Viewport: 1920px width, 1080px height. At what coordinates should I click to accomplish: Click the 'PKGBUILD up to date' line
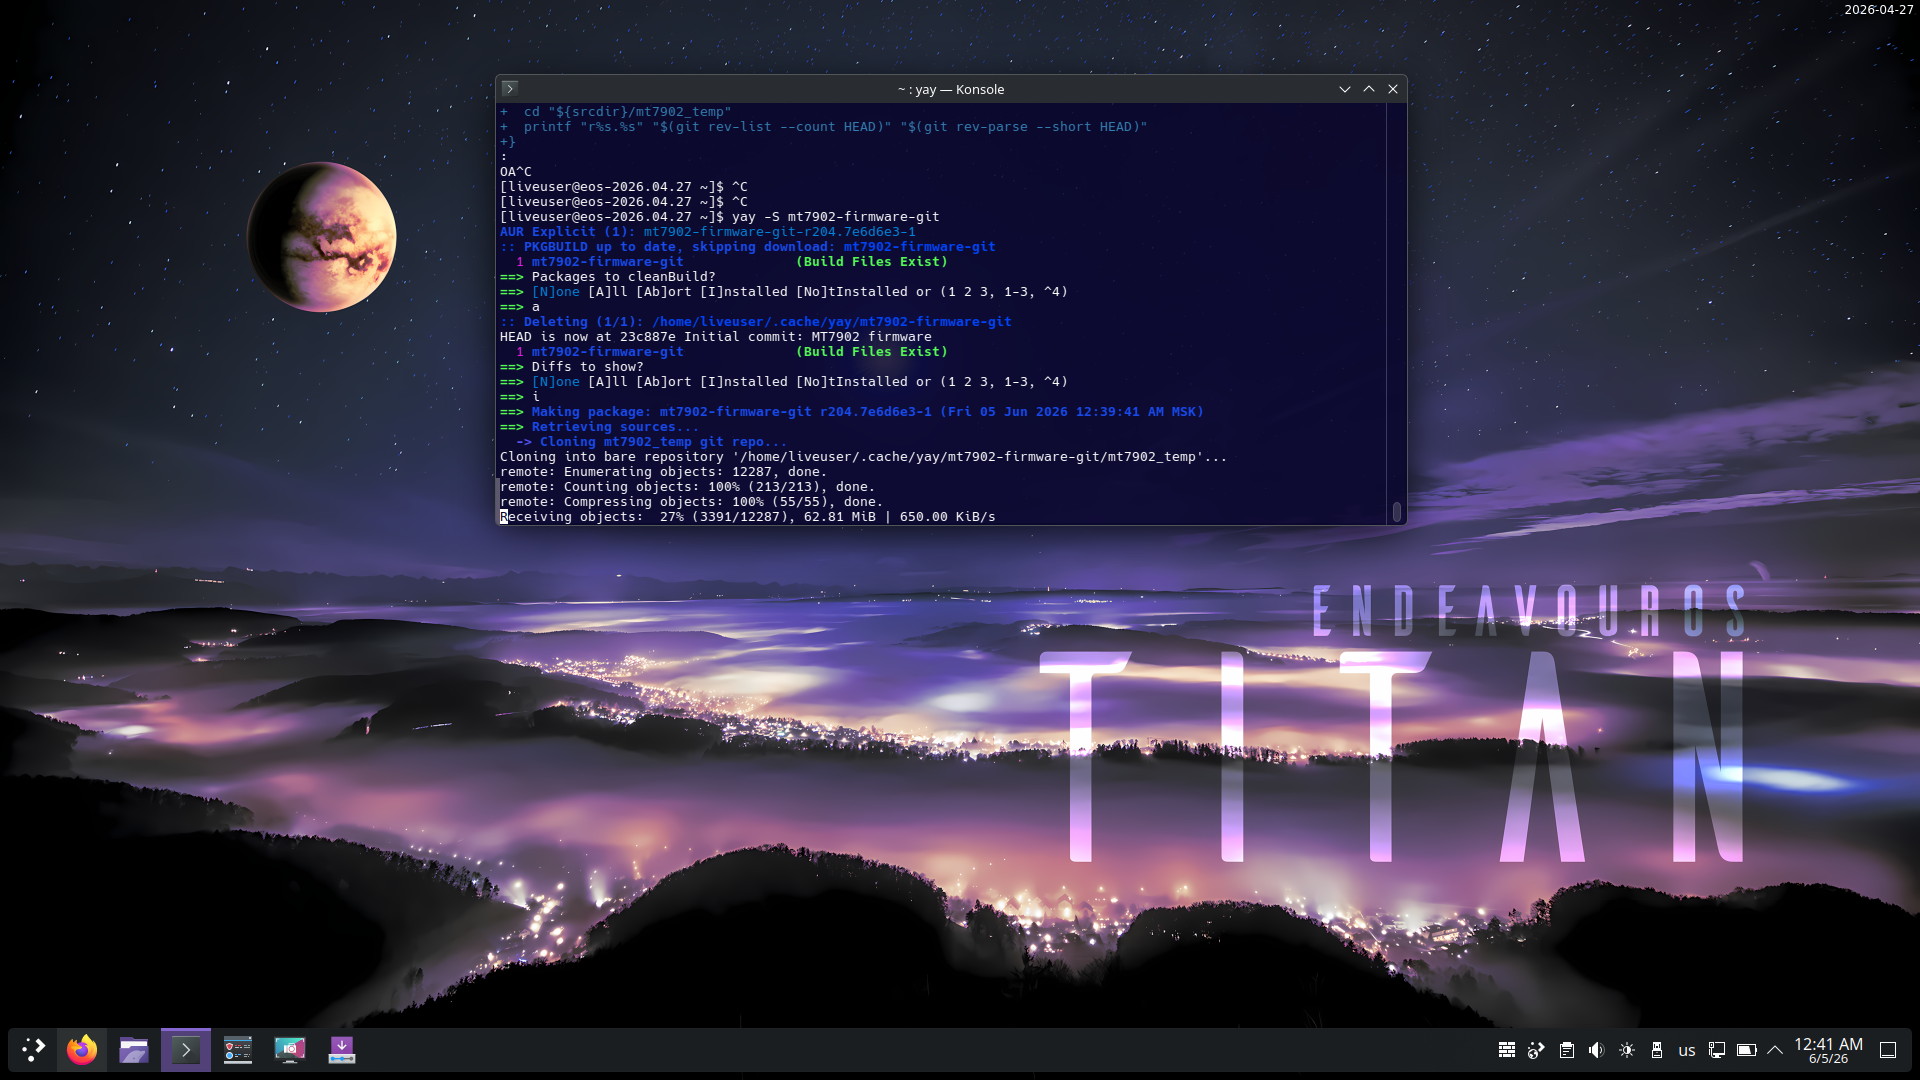(748, 247)
